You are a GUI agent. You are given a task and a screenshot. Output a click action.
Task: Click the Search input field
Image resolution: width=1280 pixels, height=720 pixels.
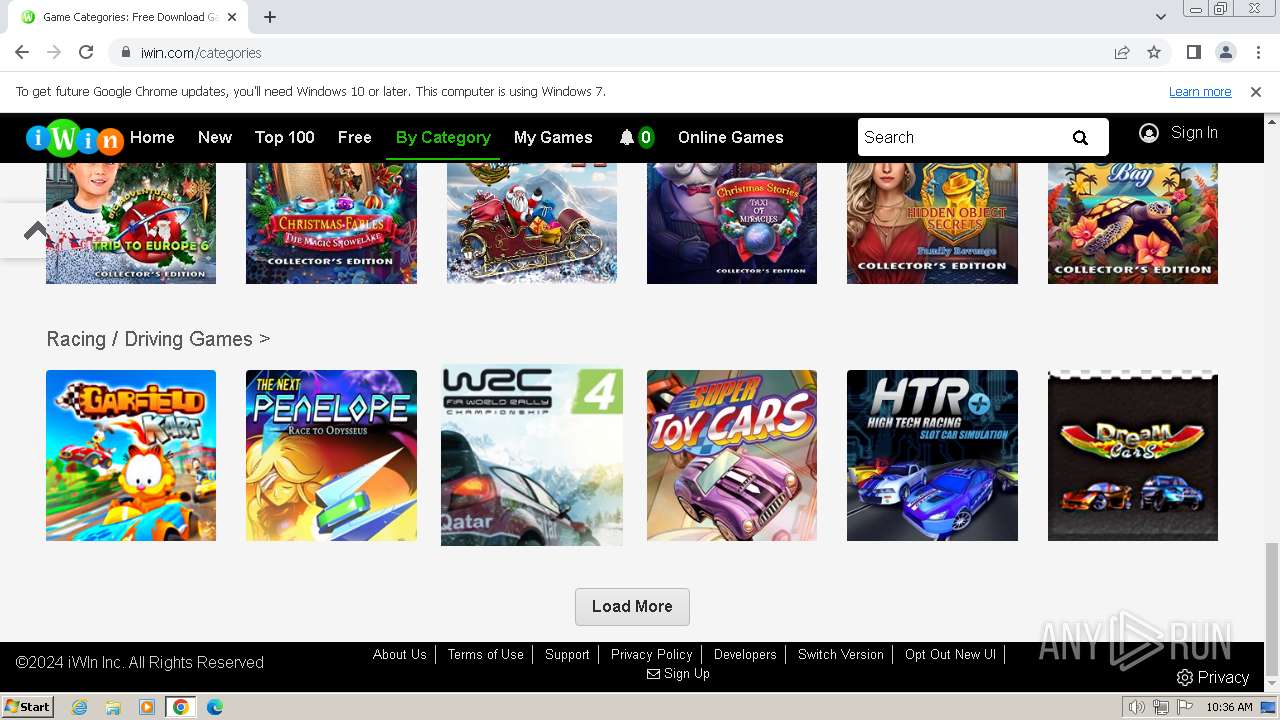[x=960, y=138]
